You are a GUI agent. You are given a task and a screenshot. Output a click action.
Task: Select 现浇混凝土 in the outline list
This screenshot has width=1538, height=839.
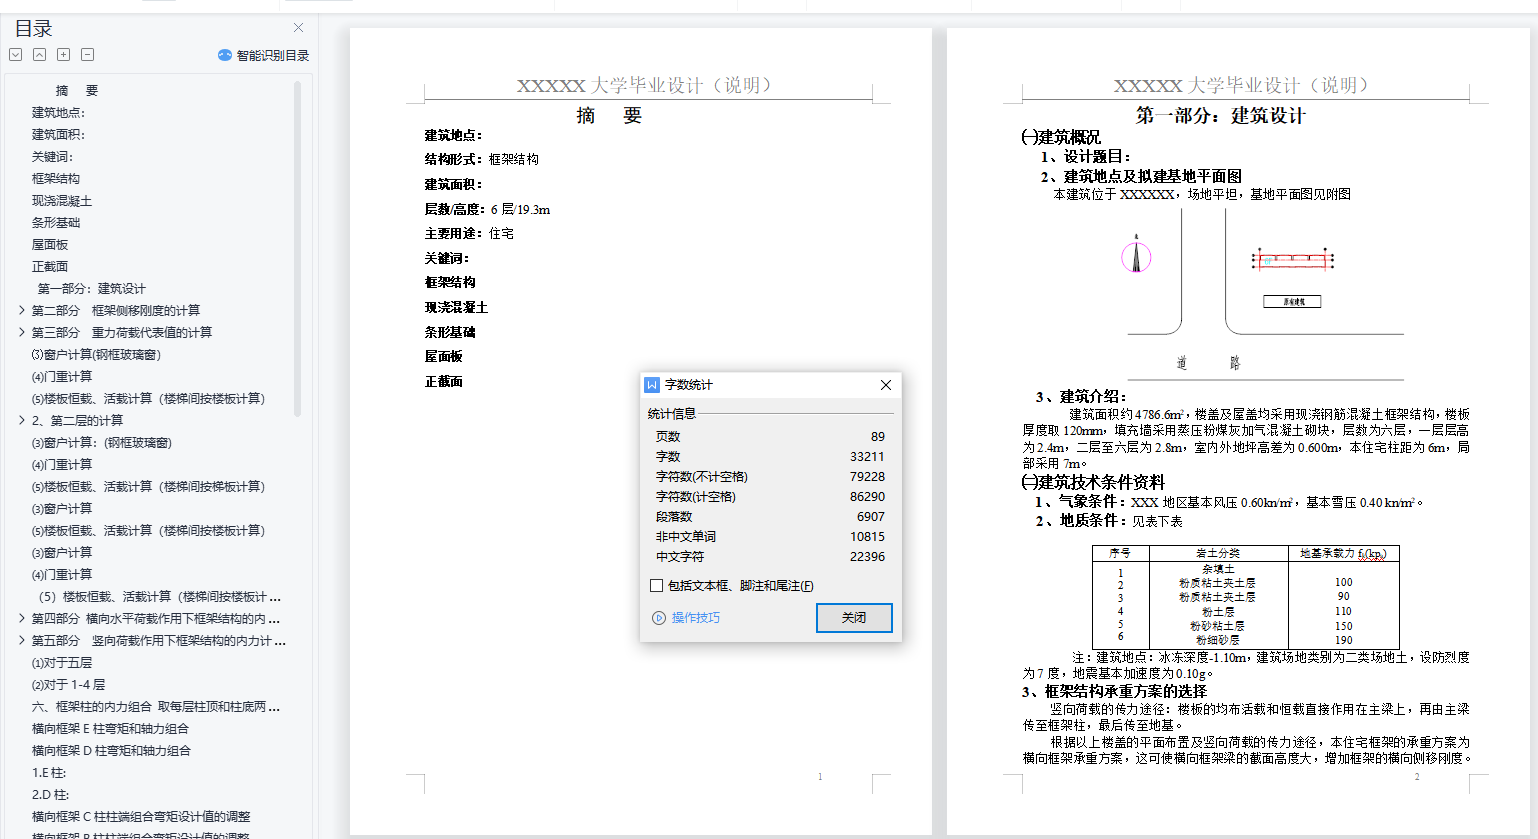[62, 200]
